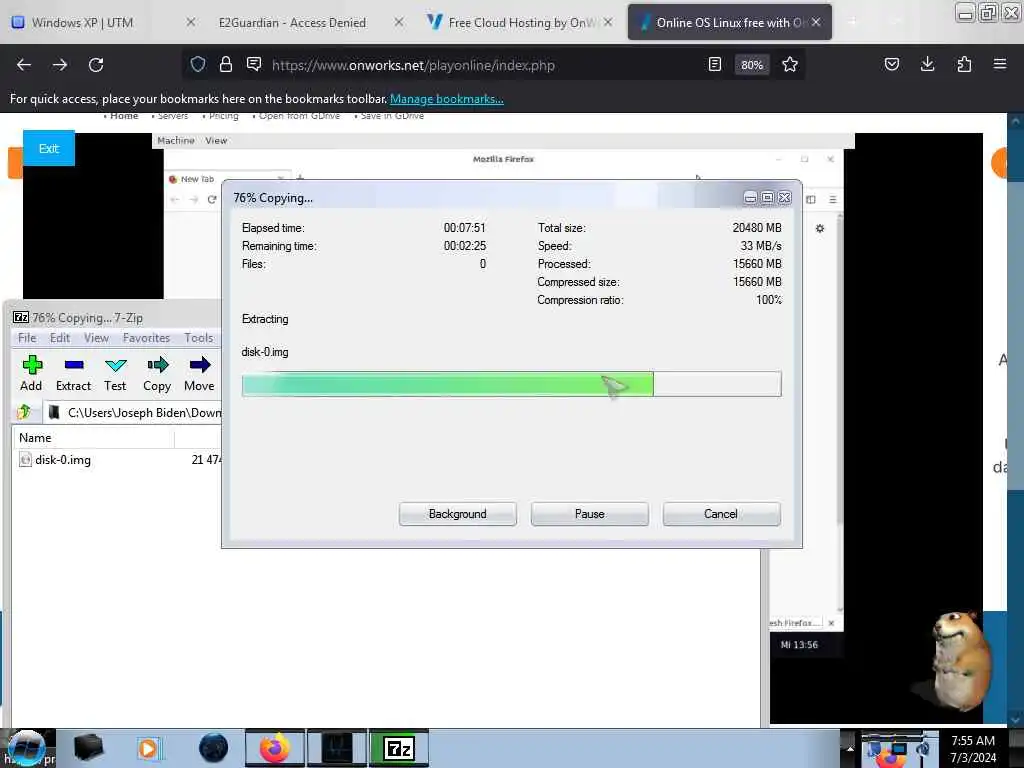The width and height of the screenshot is (1024, 768).
Task: Open the Downloads panel
Action: (927, 64)
